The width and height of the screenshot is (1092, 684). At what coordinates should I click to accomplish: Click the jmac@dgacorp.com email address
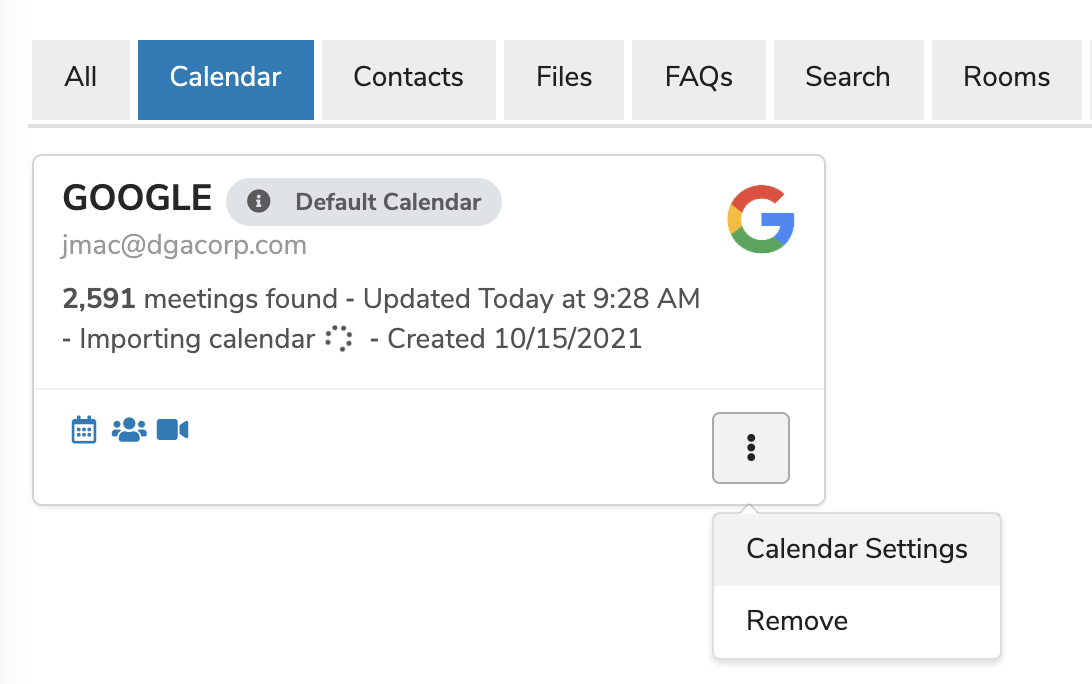coord(184,245)
